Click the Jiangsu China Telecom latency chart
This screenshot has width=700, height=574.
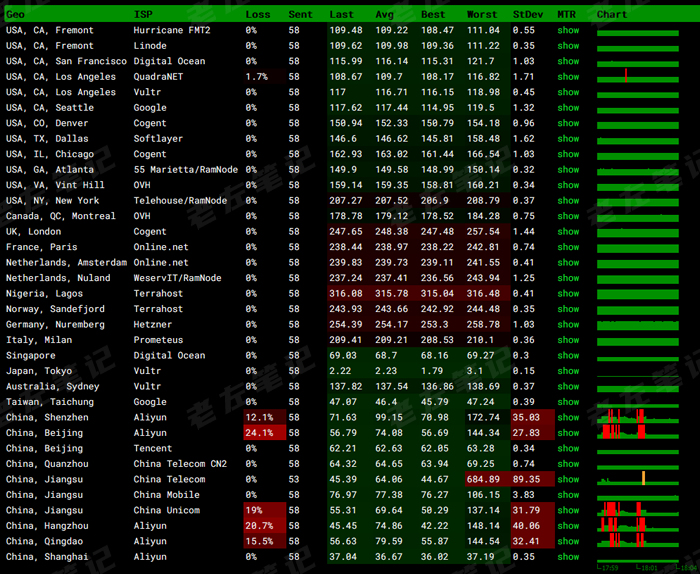tap(638, 478)
